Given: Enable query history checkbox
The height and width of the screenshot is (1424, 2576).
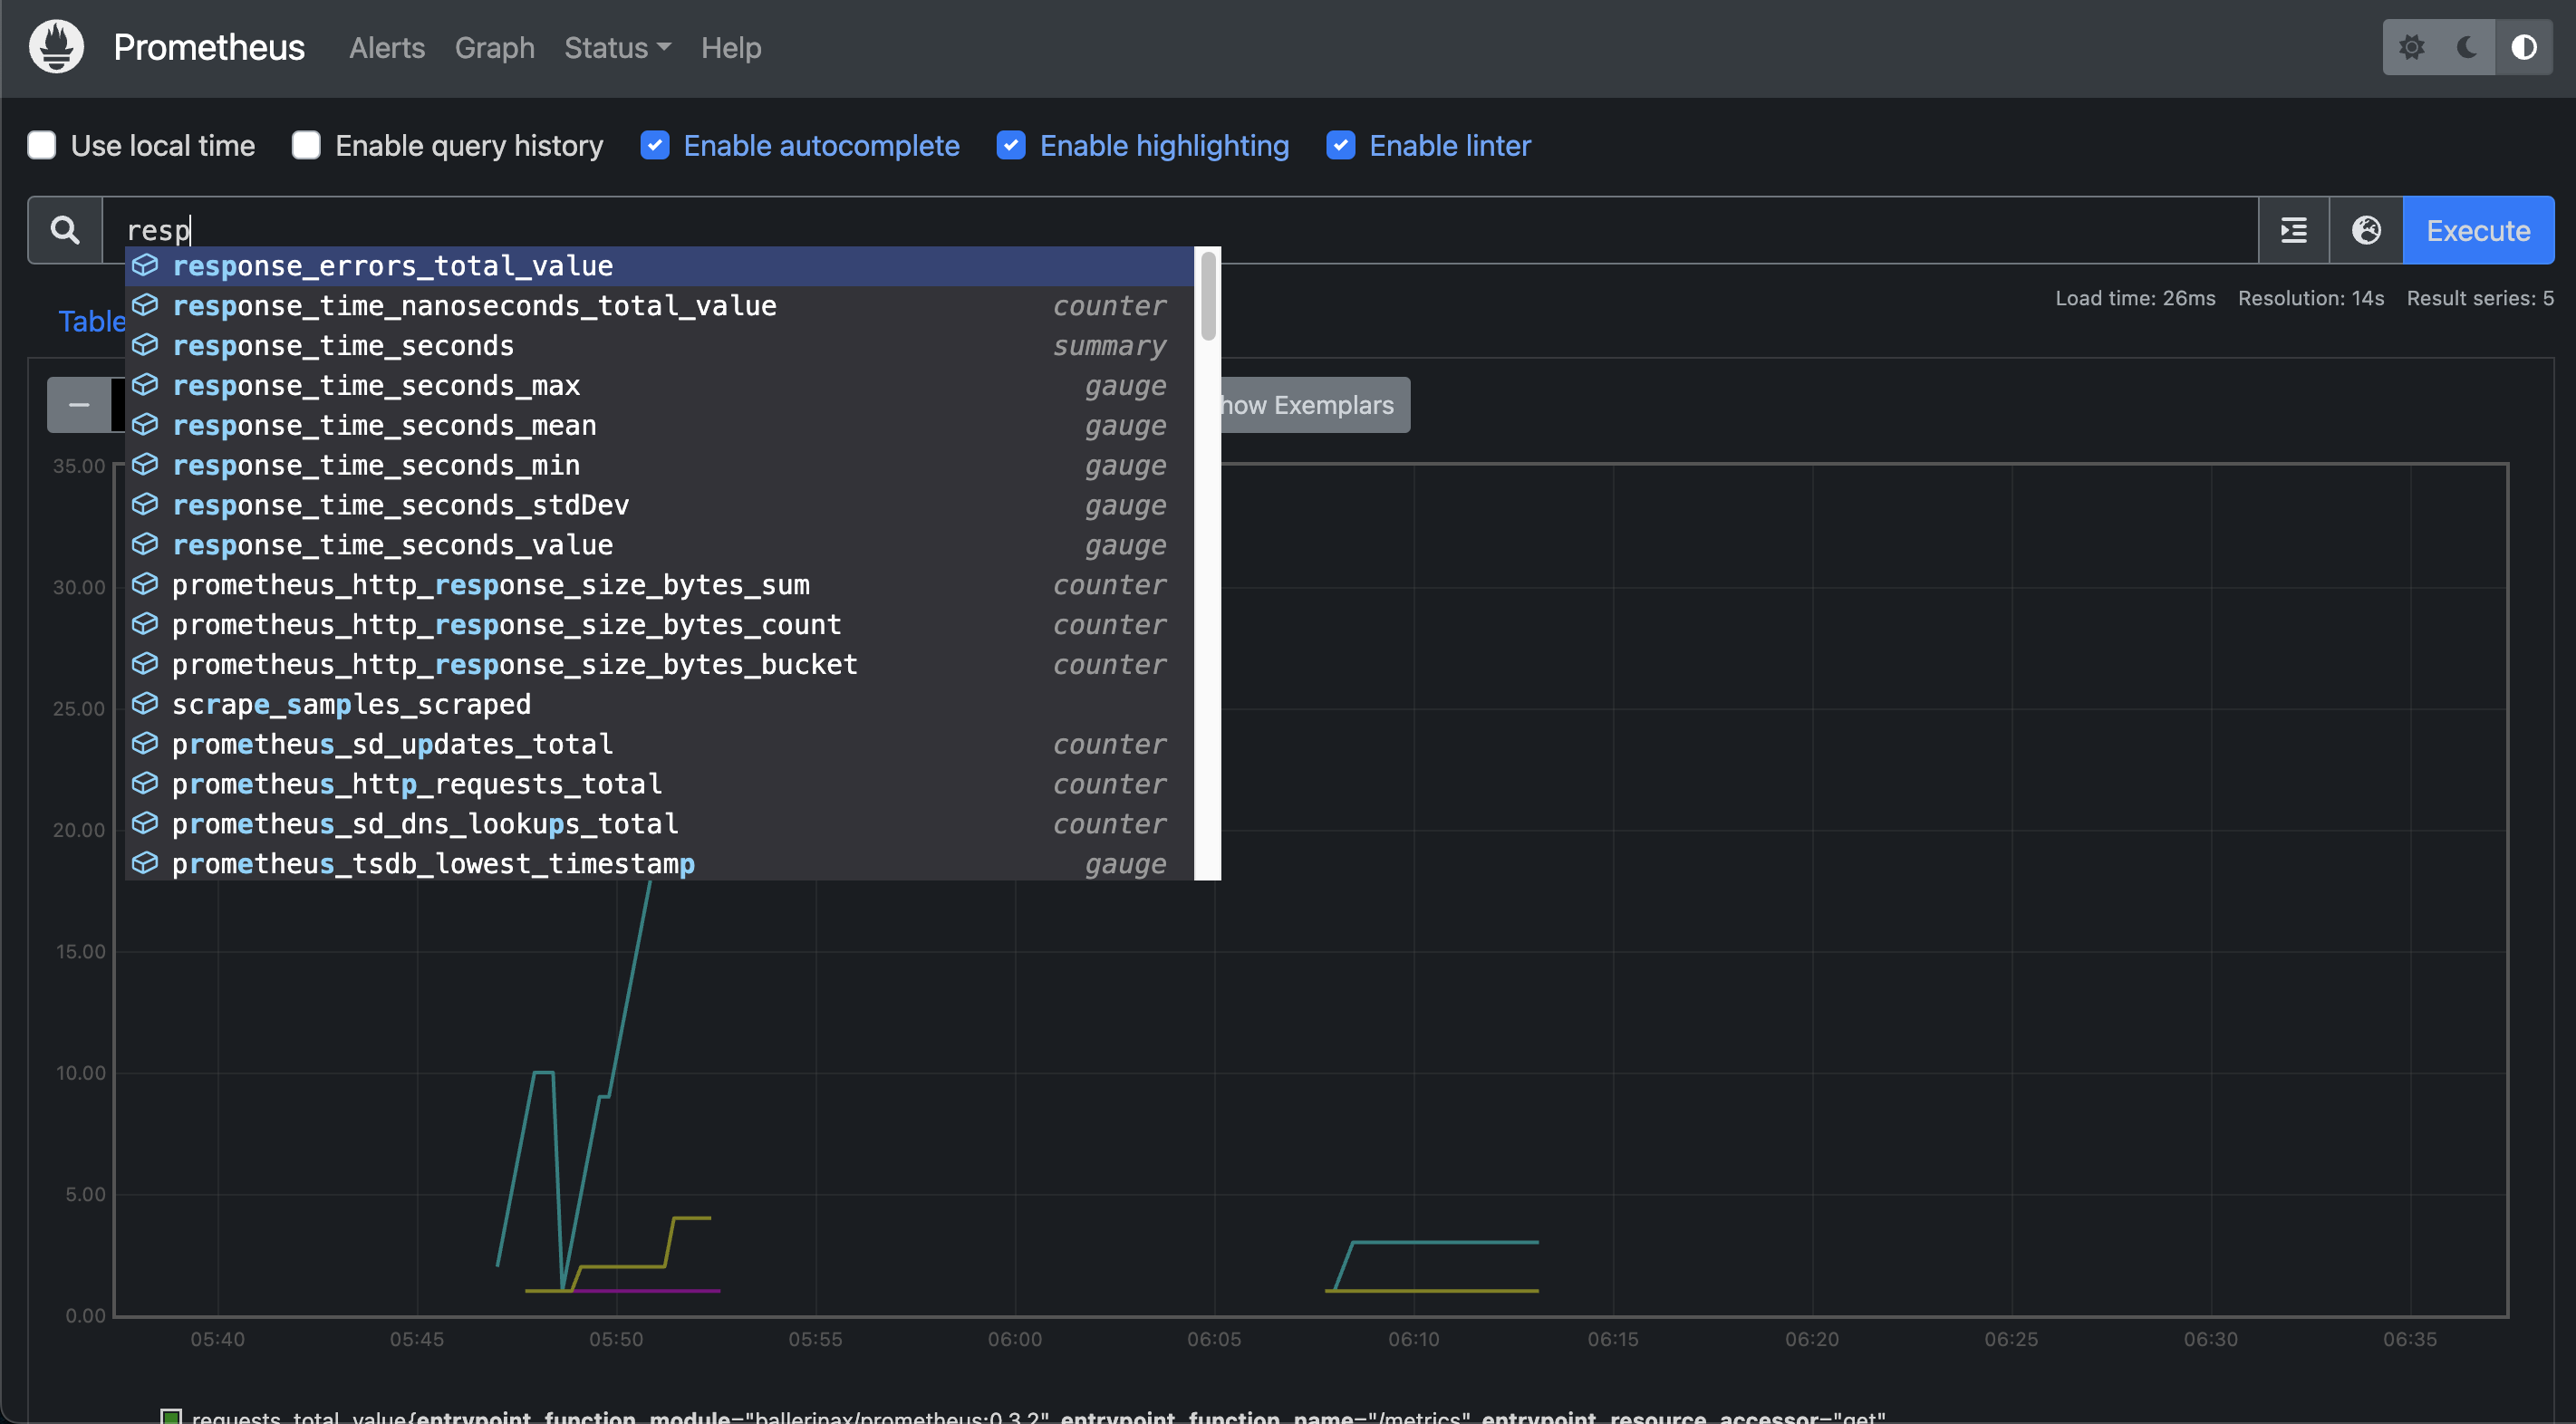Looking at the screenshot, I should point(306,146).
